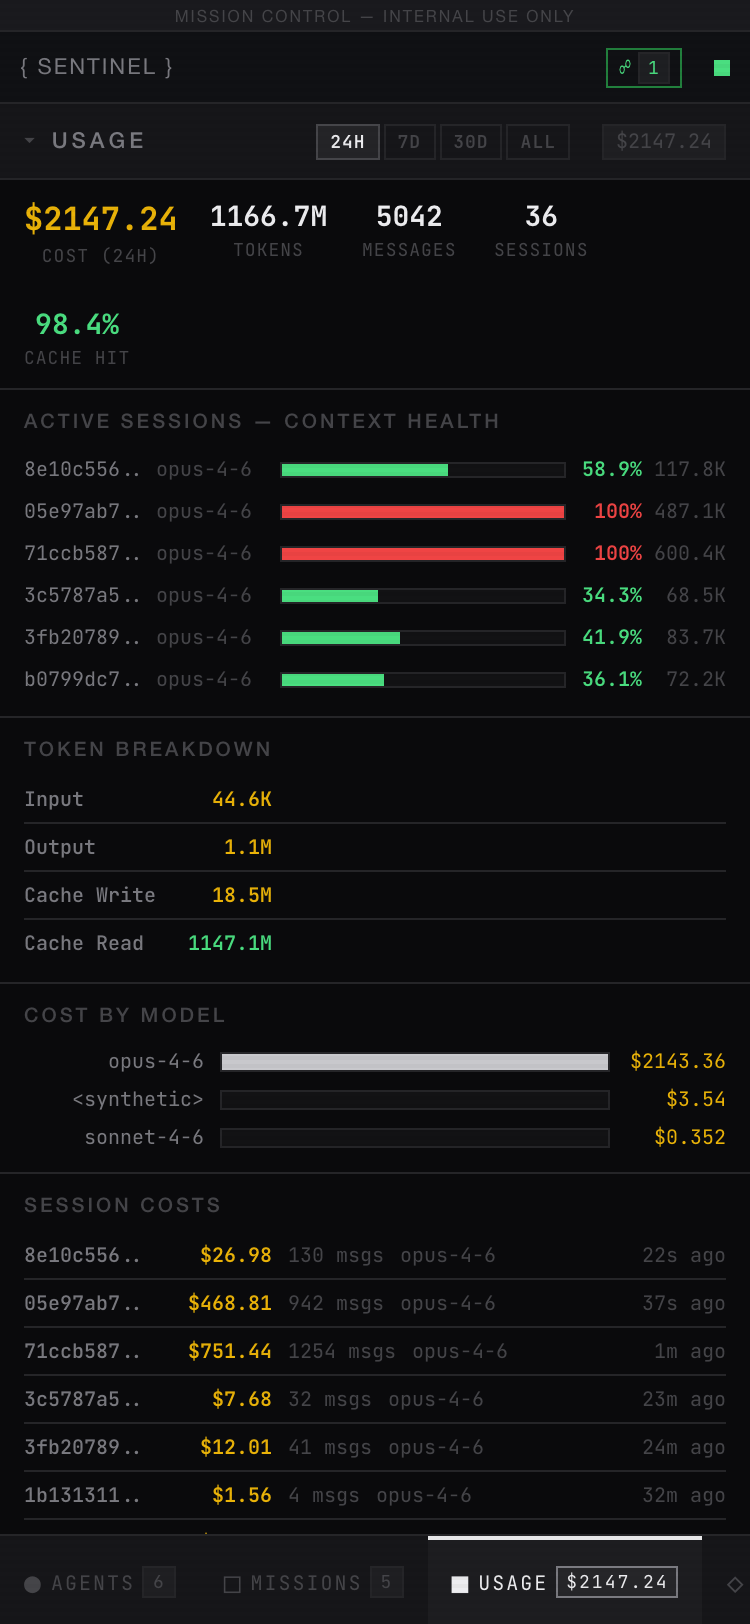Click the Output value 1.1M
The height and width of the screenshot is (1624, 750).
tap(248, 848)
